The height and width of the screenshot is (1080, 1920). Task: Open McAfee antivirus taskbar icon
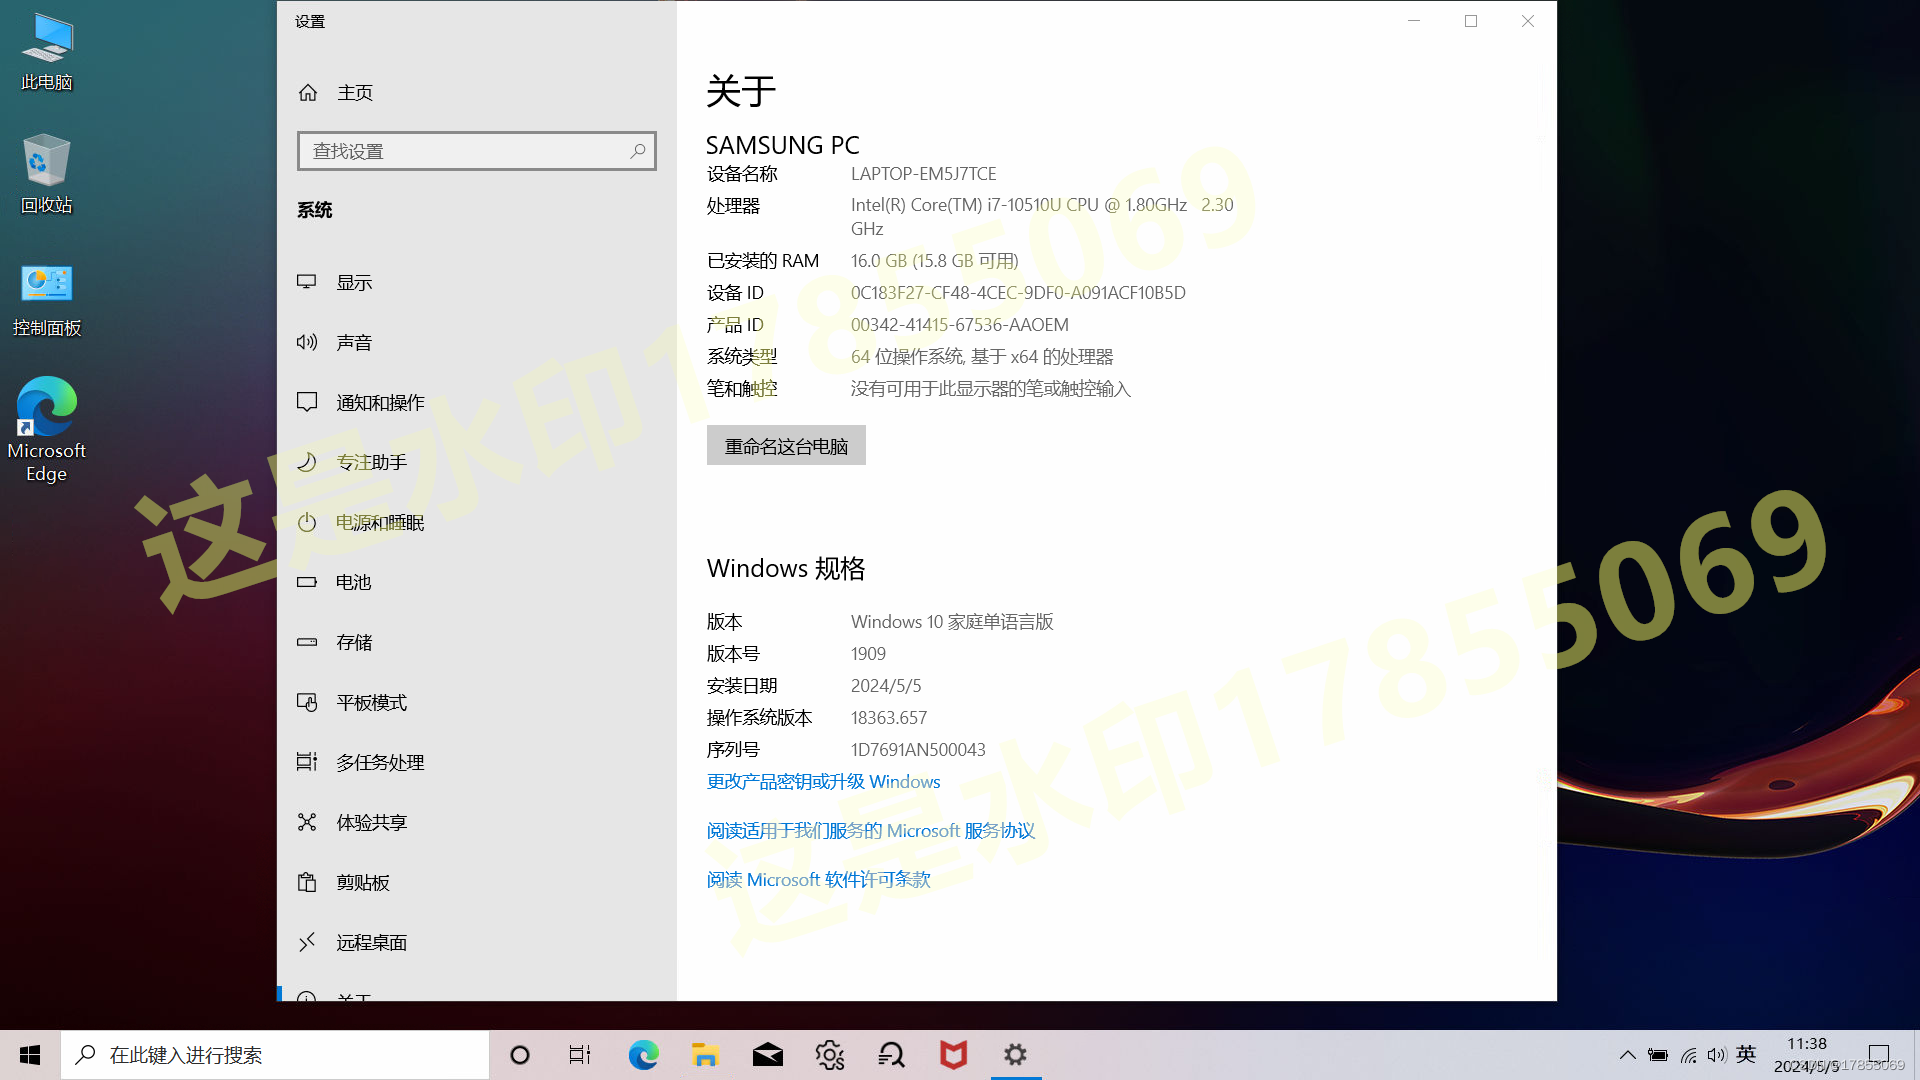952,1054
